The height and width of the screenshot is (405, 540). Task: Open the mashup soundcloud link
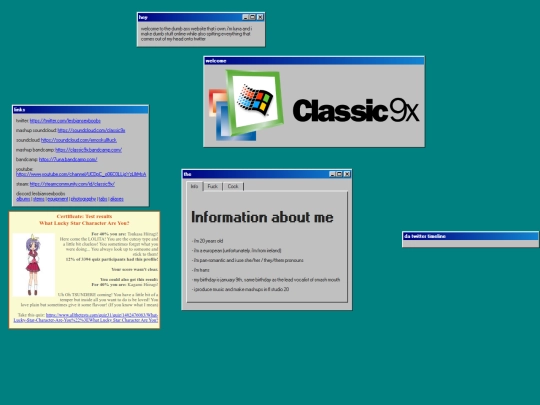pos(91,131)
